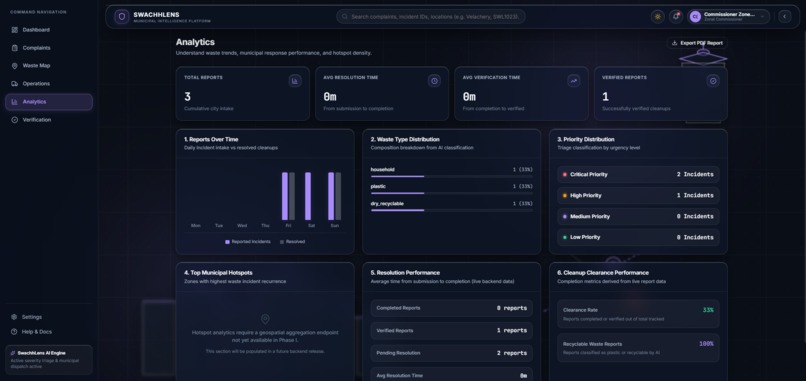Click the Verification checkmark circle icon
This screenshot has height=381, width=806.
point(14,120)
